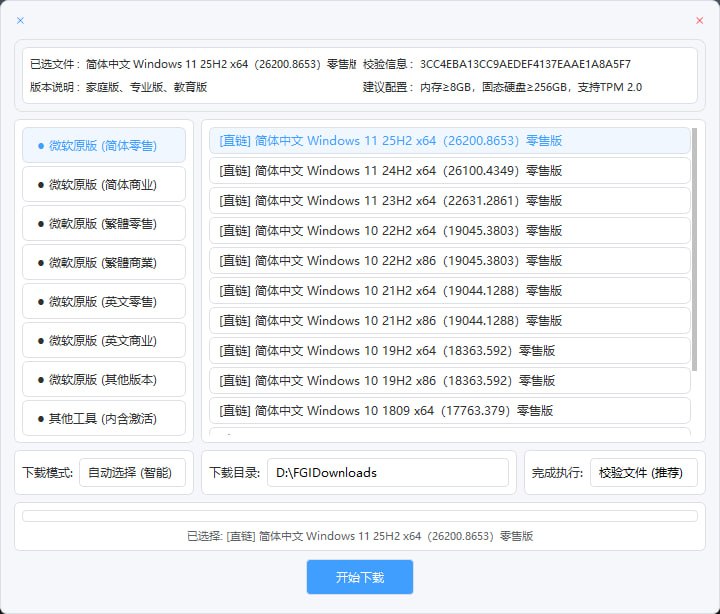Click the blue X icon at top left
This screenshot has height=614, width=720.
click(x=20, y=20)
